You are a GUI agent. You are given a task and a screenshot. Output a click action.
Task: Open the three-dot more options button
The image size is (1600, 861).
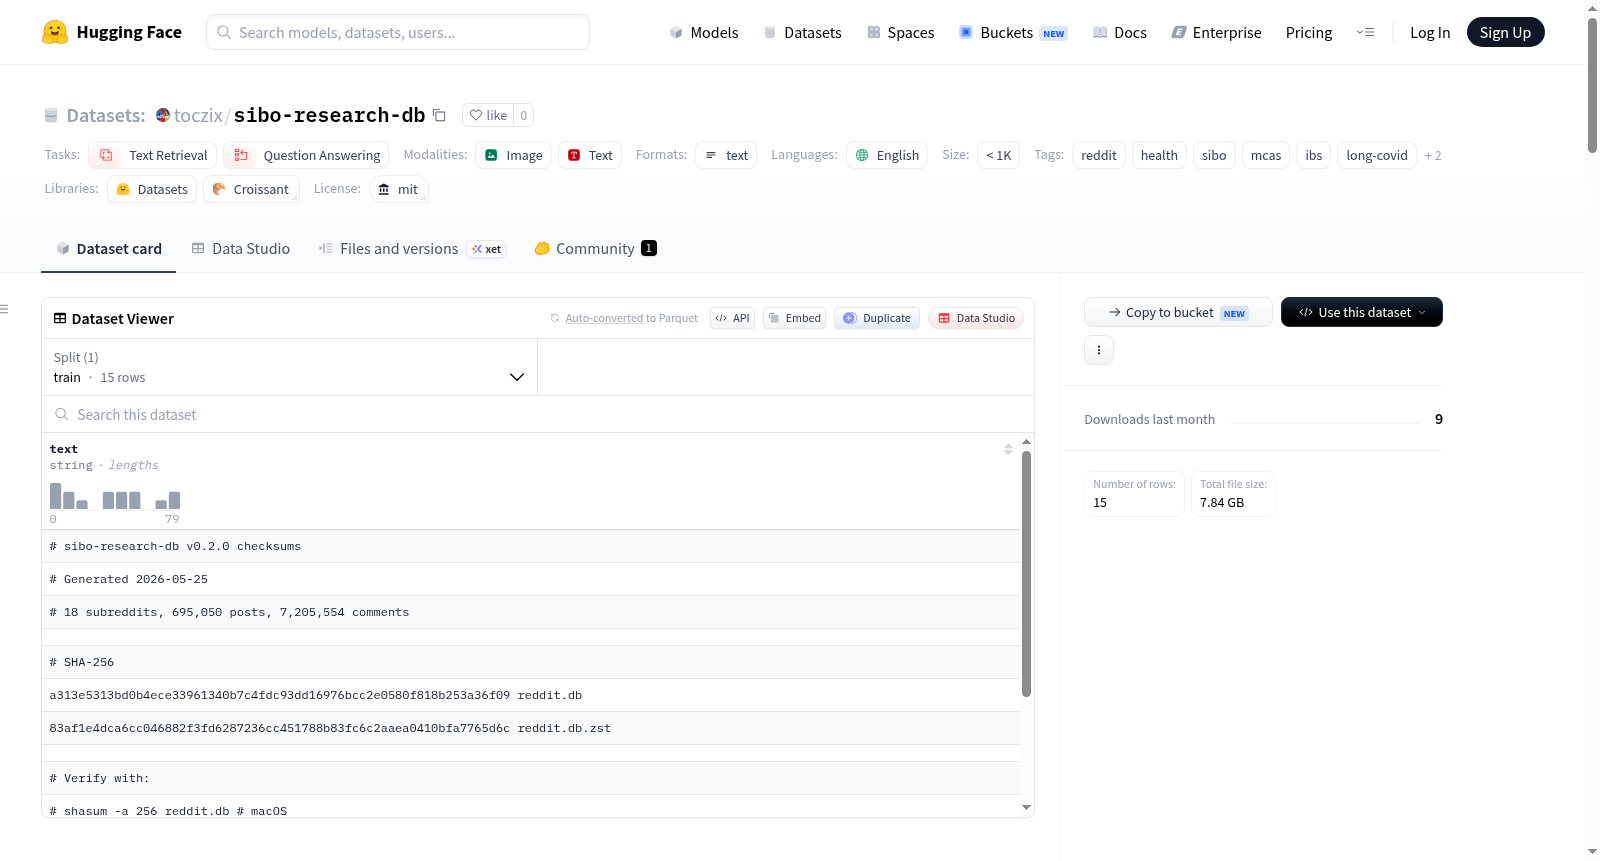pos(1099,350)
